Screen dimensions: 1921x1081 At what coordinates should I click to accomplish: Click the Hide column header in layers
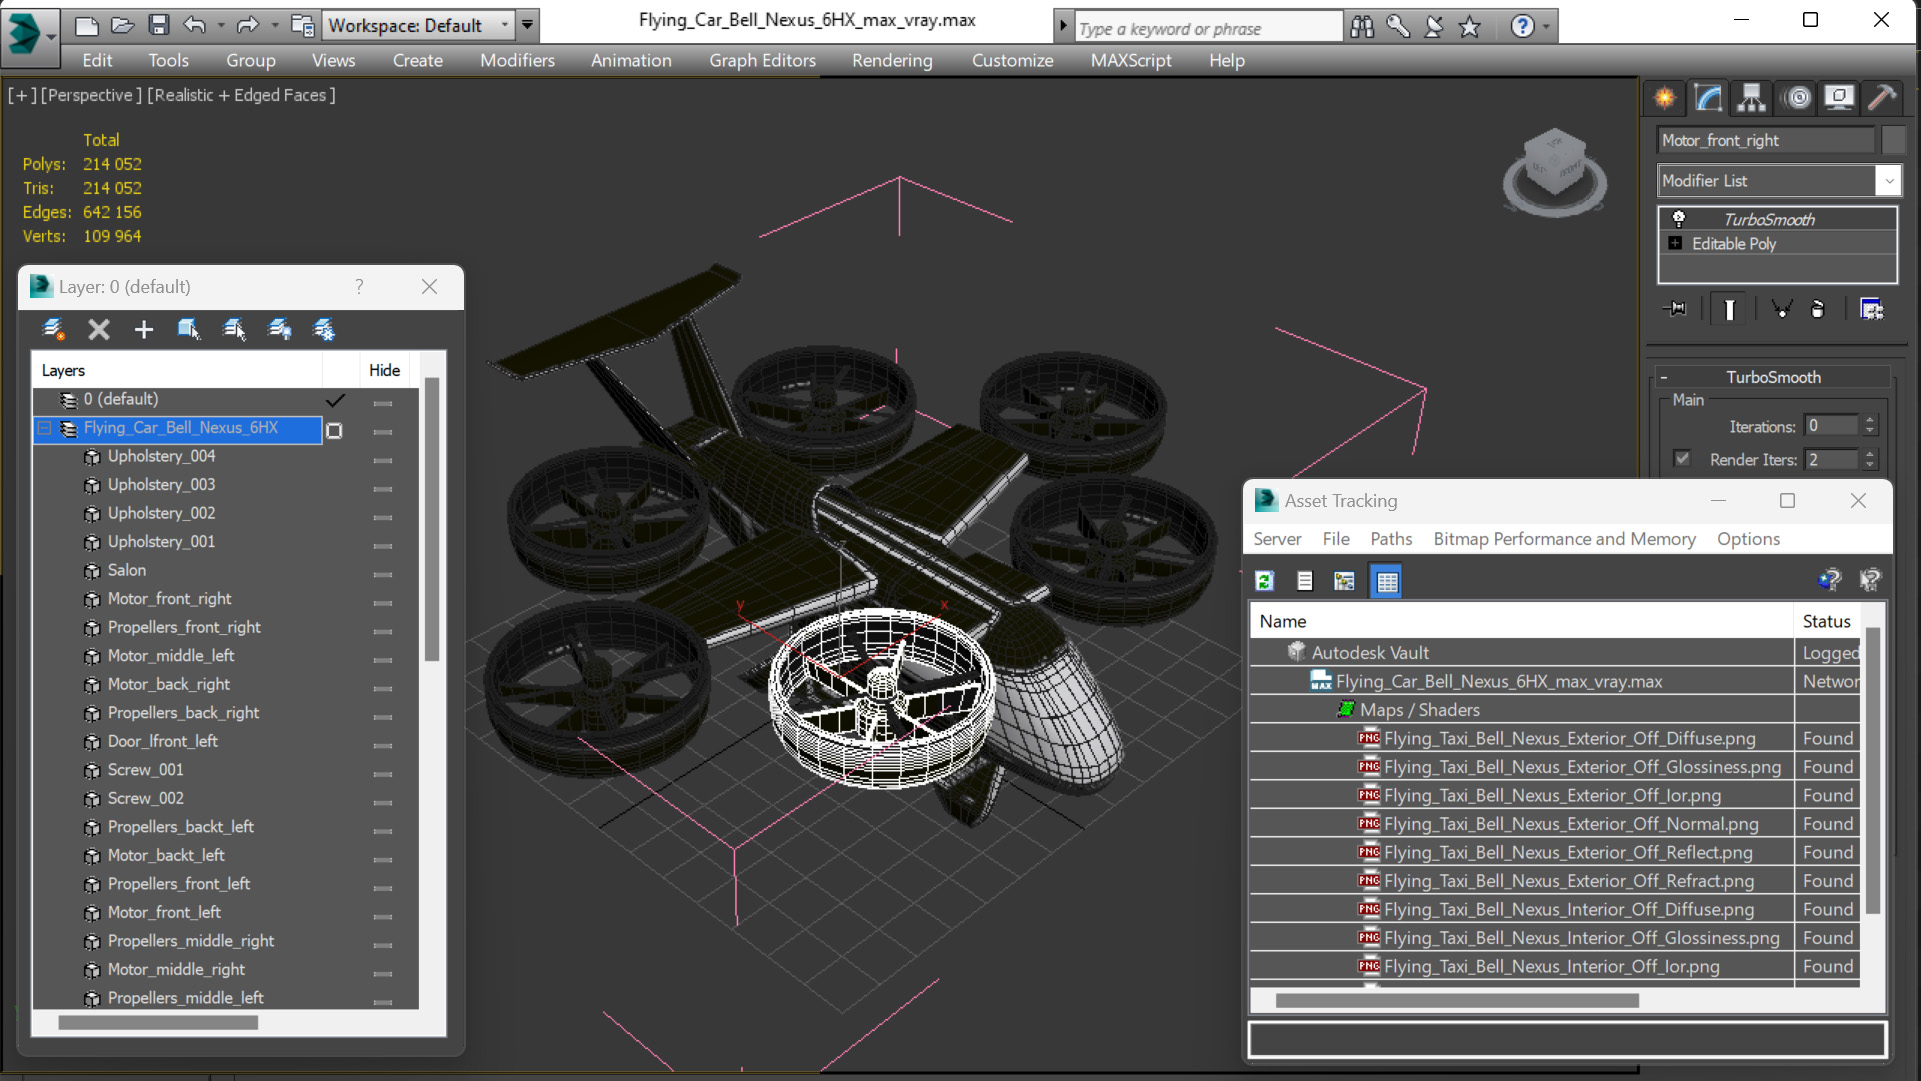(x=384, y=370)
